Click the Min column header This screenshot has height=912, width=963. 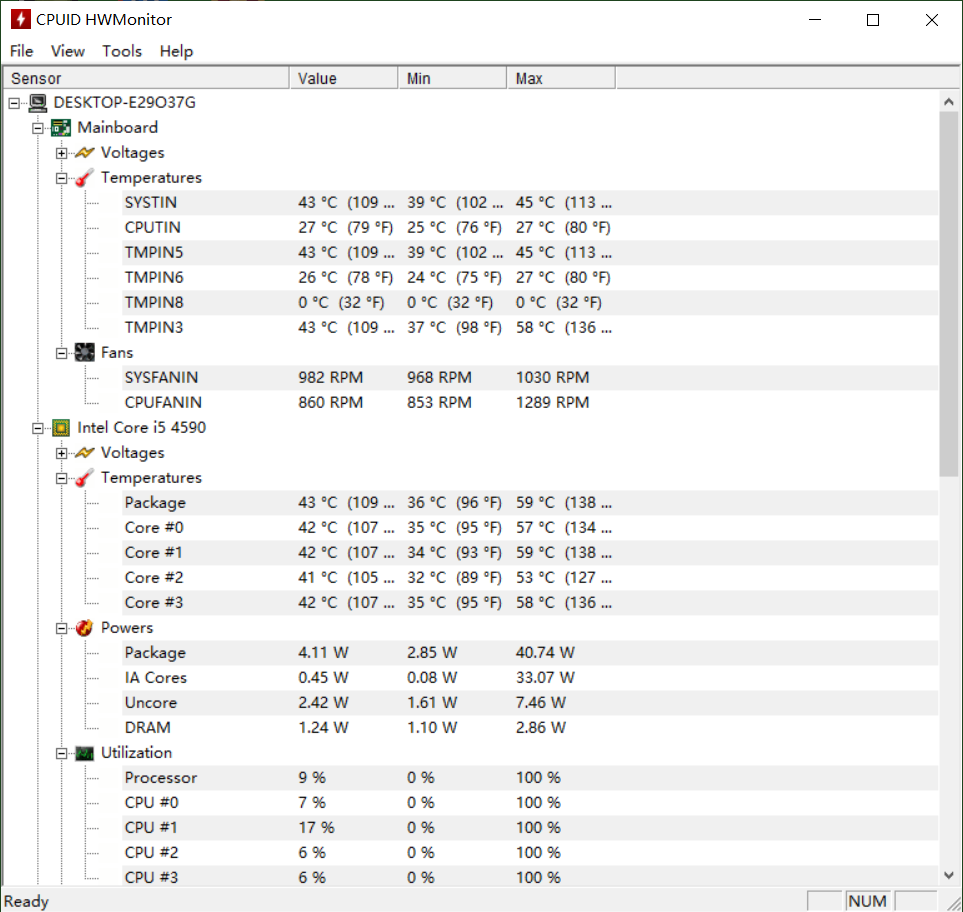point(453,79)
